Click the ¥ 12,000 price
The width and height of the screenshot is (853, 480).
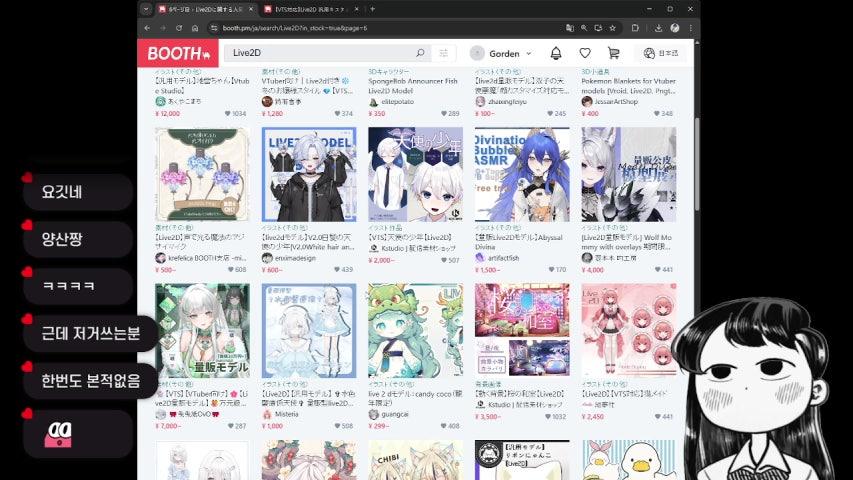(x=168, y=113)
